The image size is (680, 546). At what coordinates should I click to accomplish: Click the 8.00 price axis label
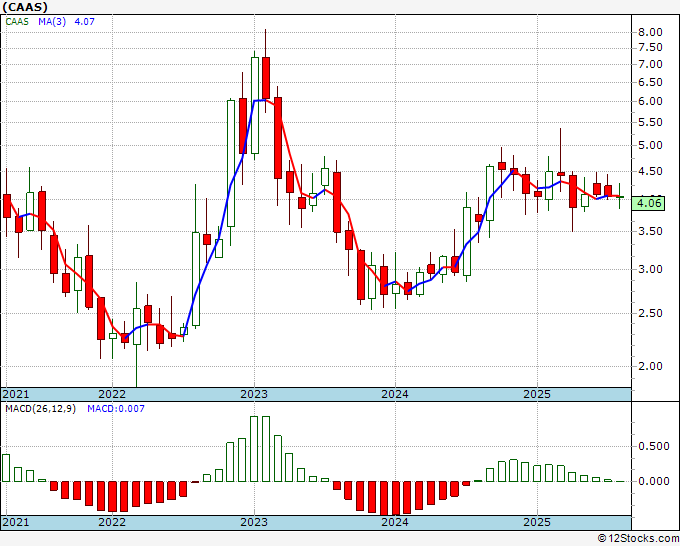[x=650, y=32]
